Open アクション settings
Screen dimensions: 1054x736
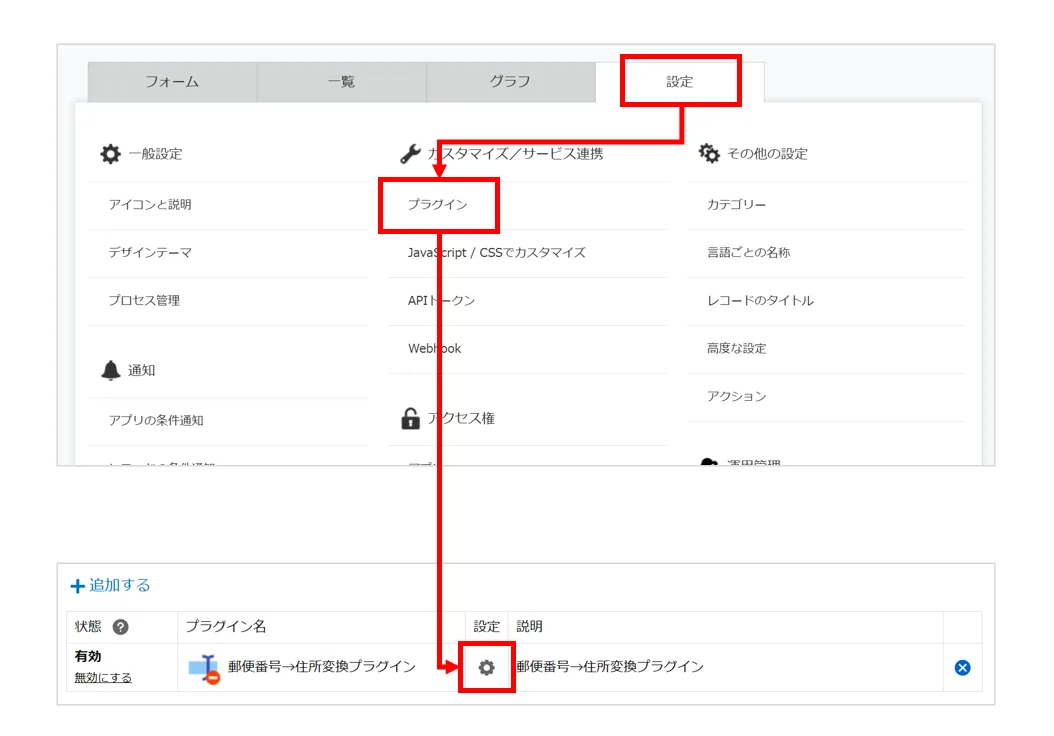(x=736, y=396)
